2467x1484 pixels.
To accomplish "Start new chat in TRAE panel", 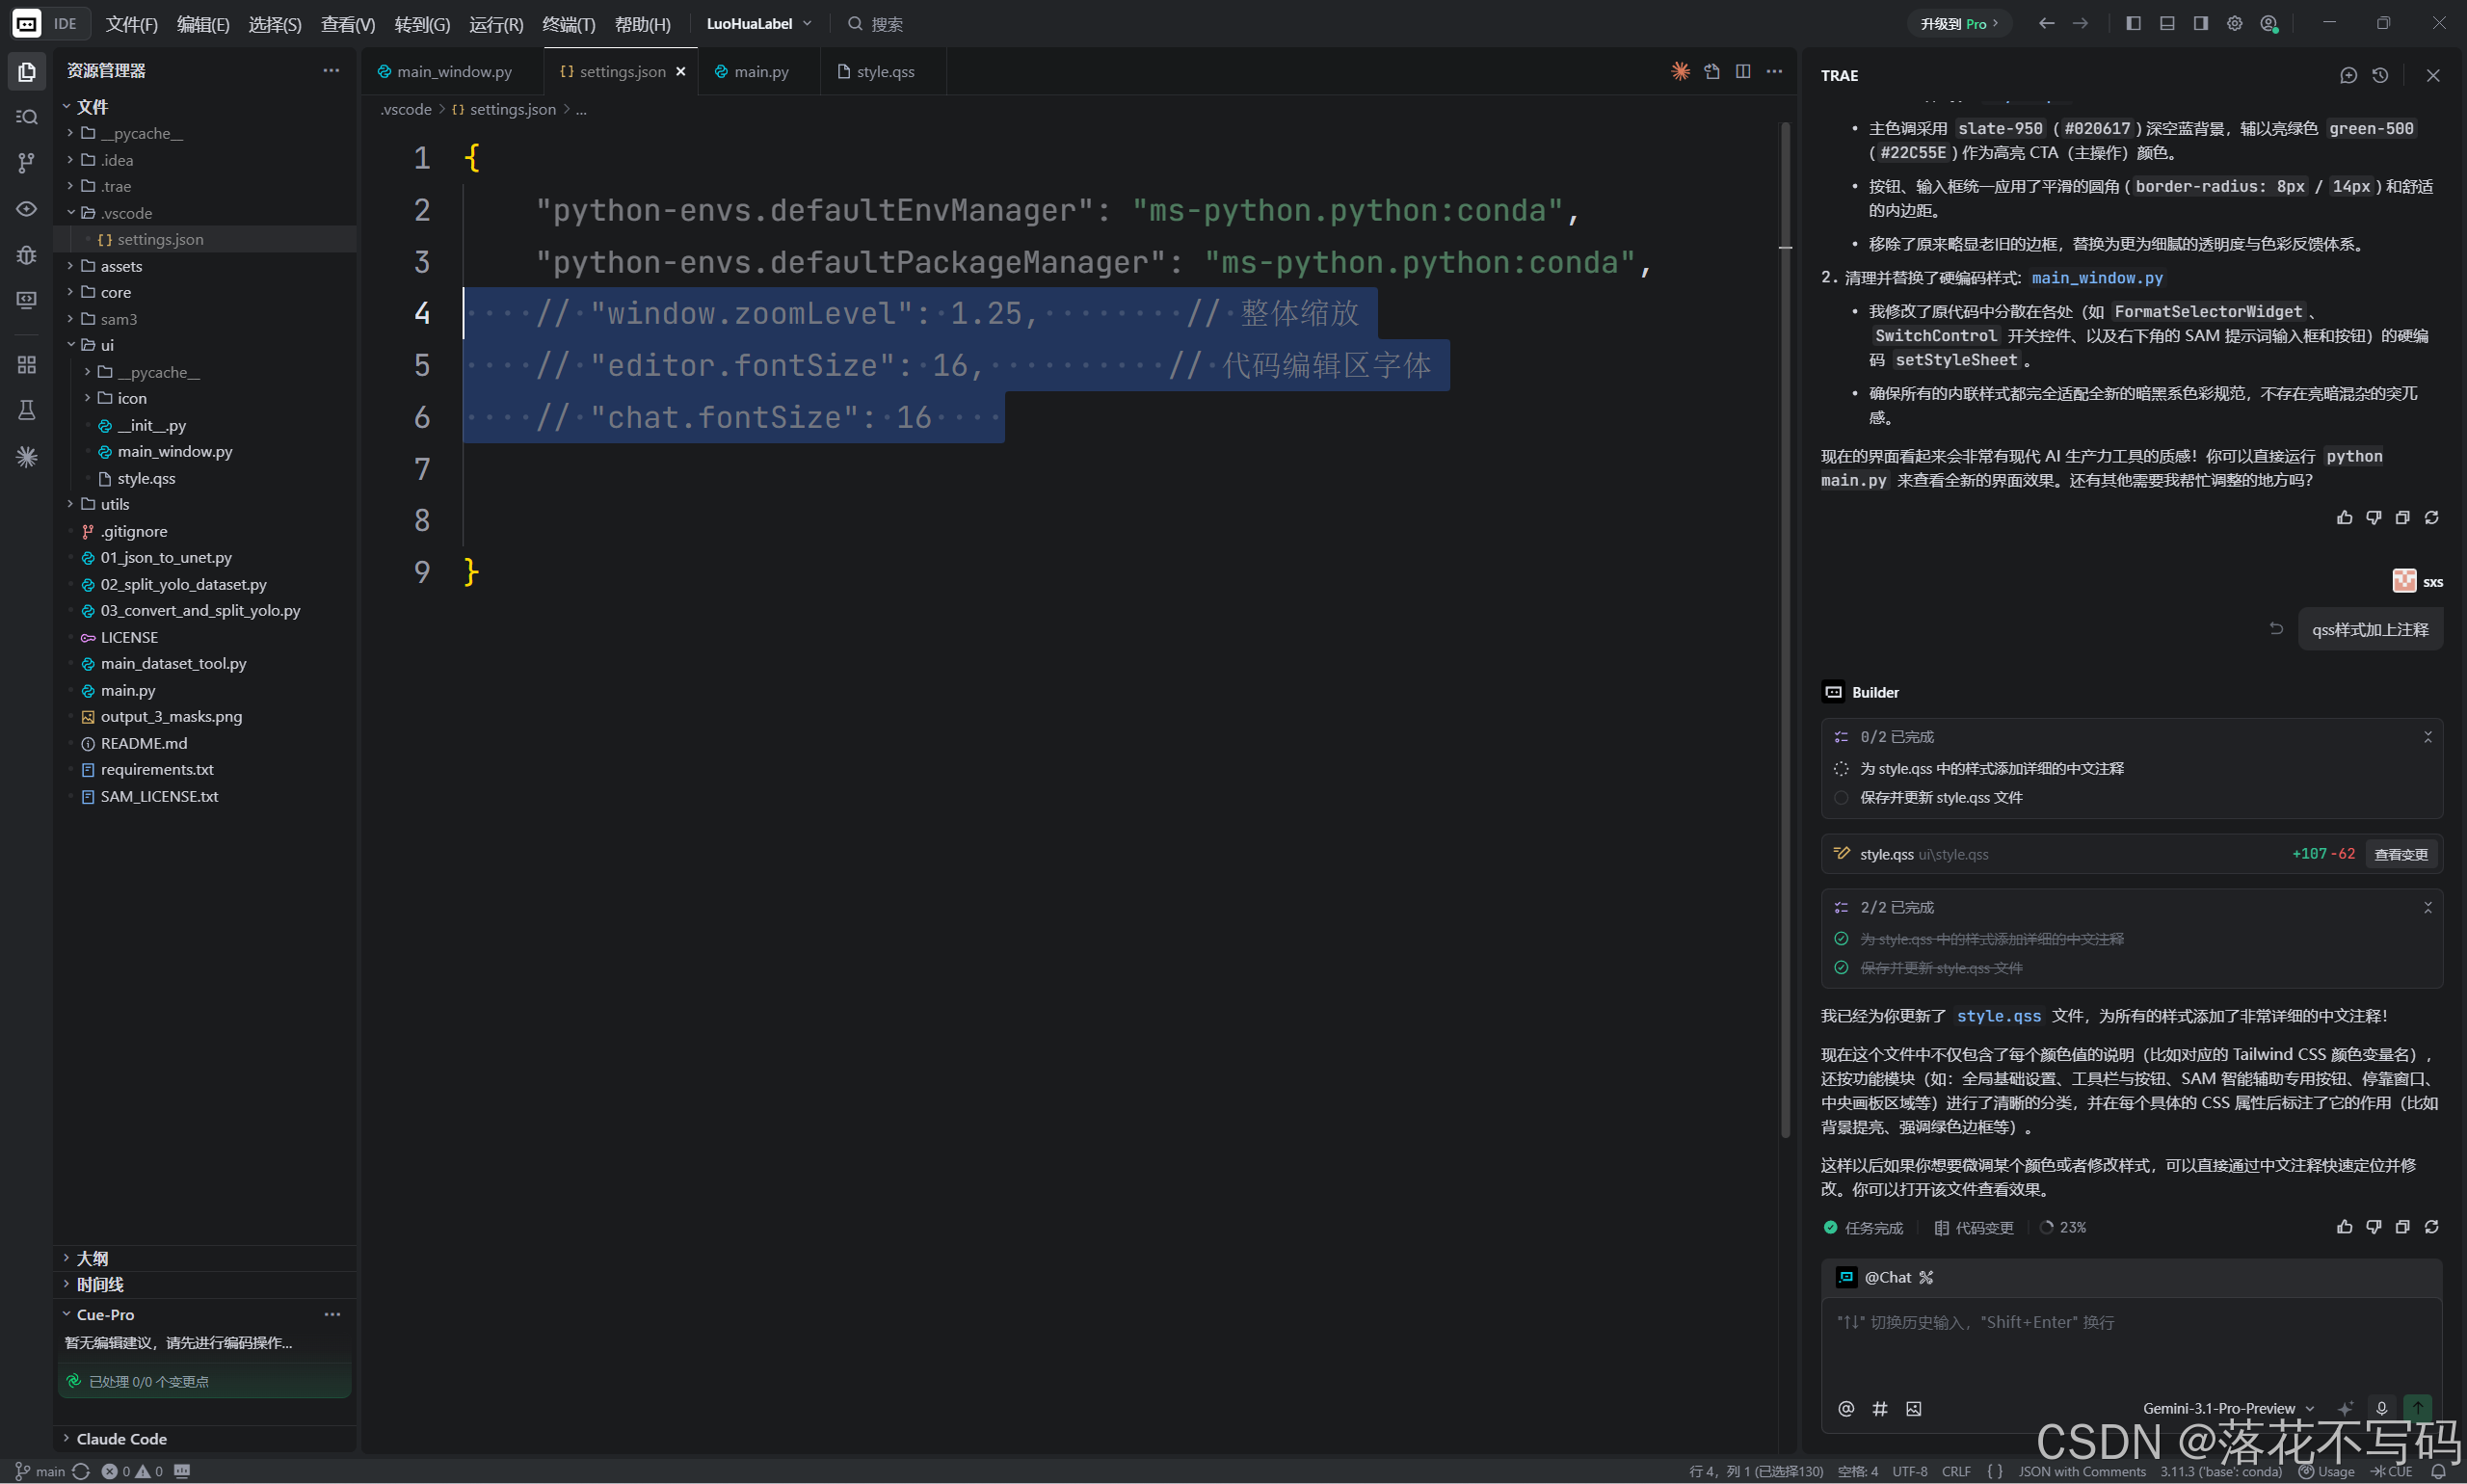I will pos(2348,76).
